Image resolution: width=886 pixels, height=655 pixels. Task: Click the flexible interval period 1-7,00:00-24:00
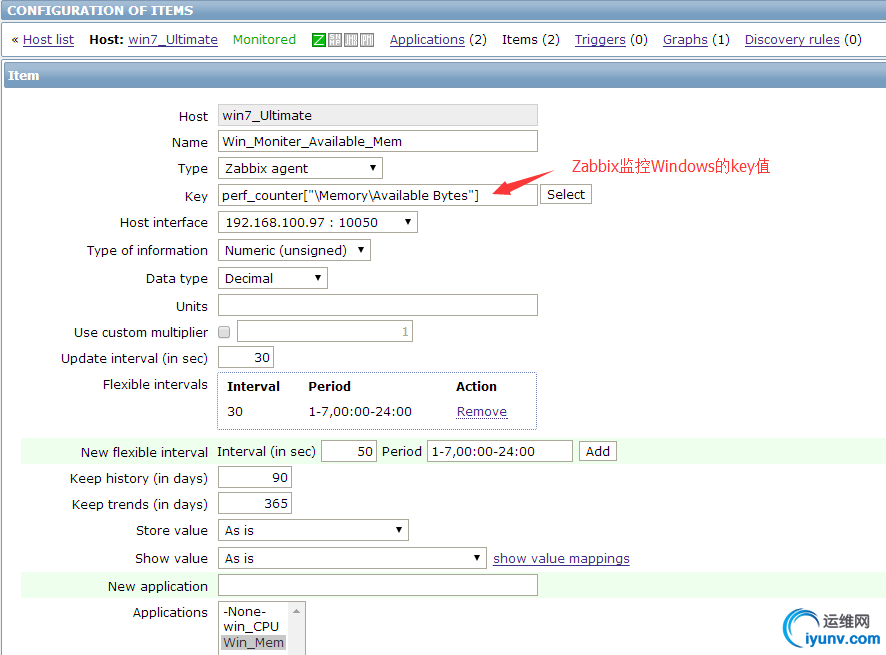click(x=360, y=411)
